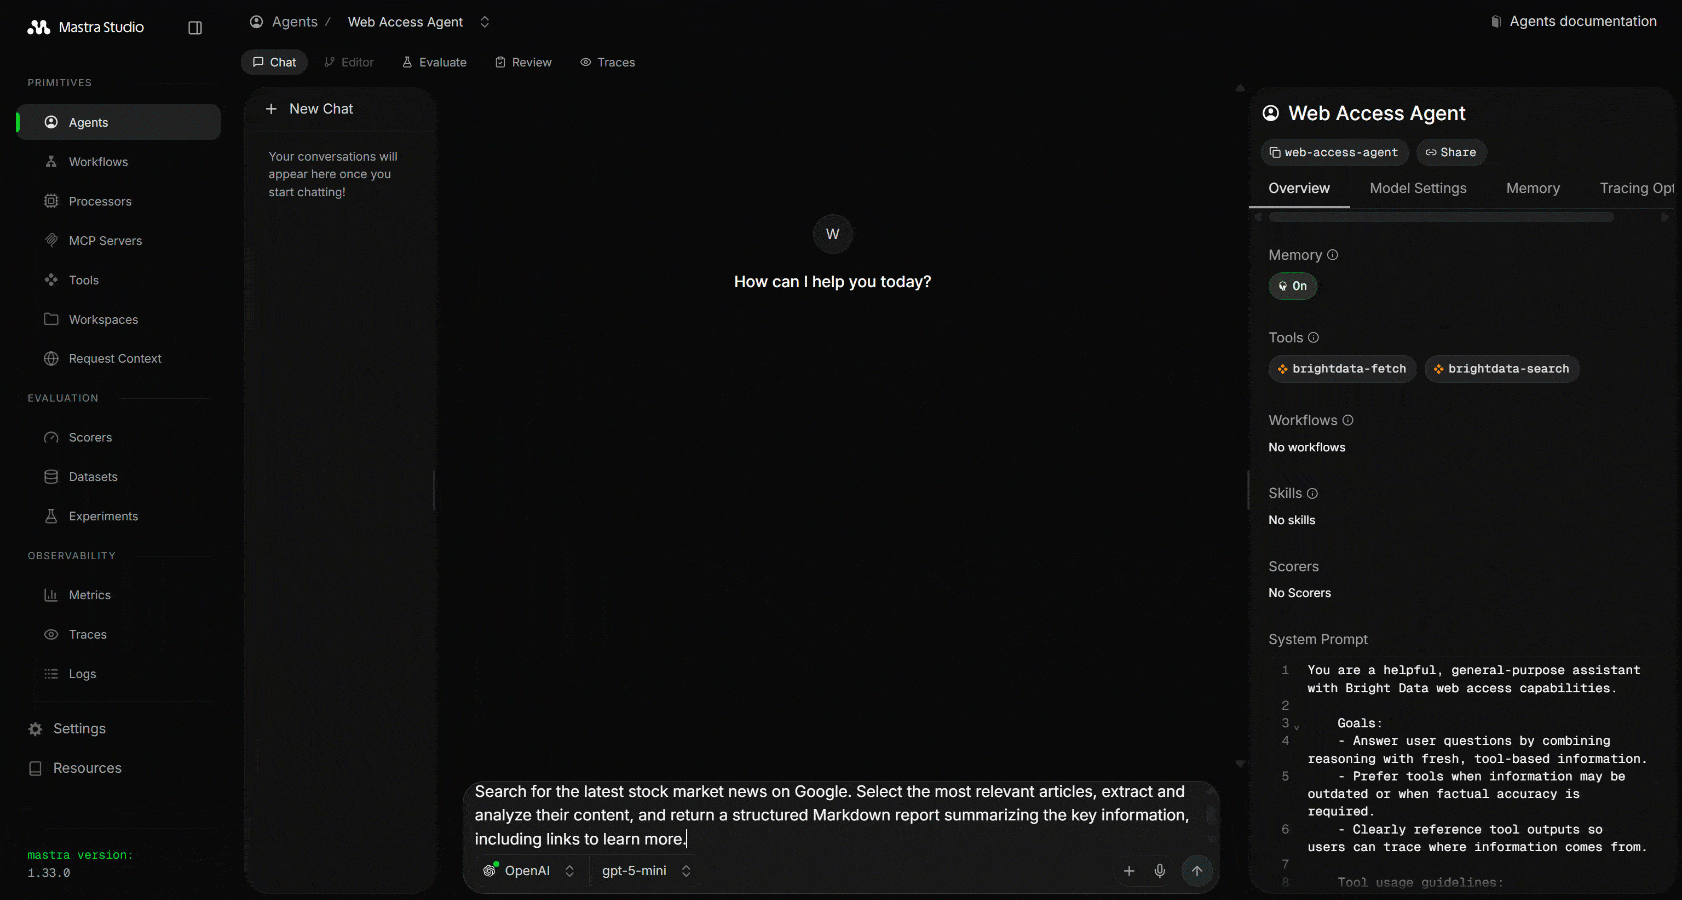The height and width of the screenshot is (900, 1682).
Task: Open the OpenAI provider dropdown
Action: 529,871
